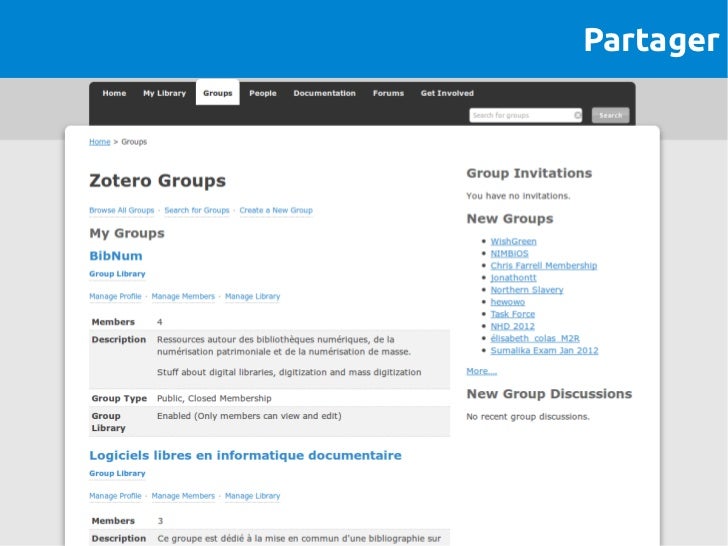This screenshot has width=728, height=546.
Task: Select 'You have no invitations.' text
Action: coord(518,196)
